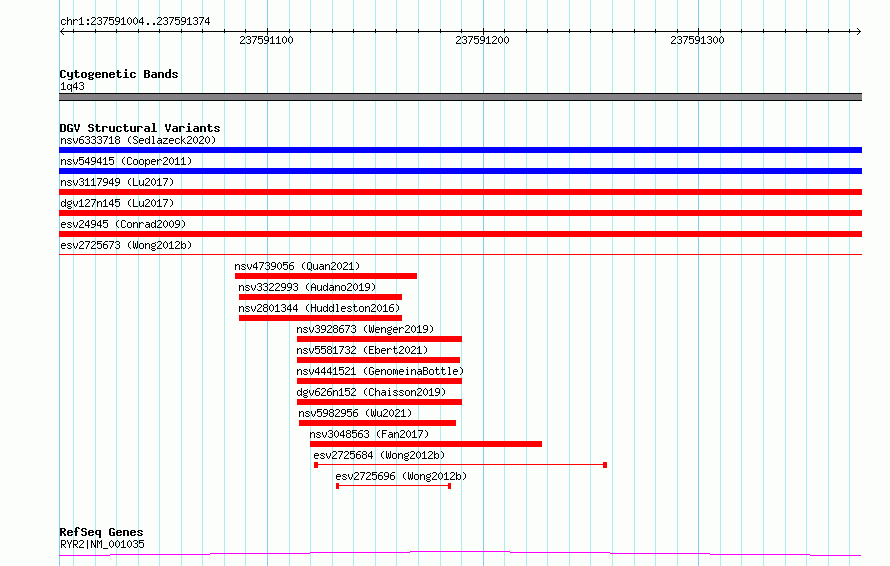Click the 1q43 band label
Image resolution: width=890 pixels, height=566 pixels.
(72, 86)
